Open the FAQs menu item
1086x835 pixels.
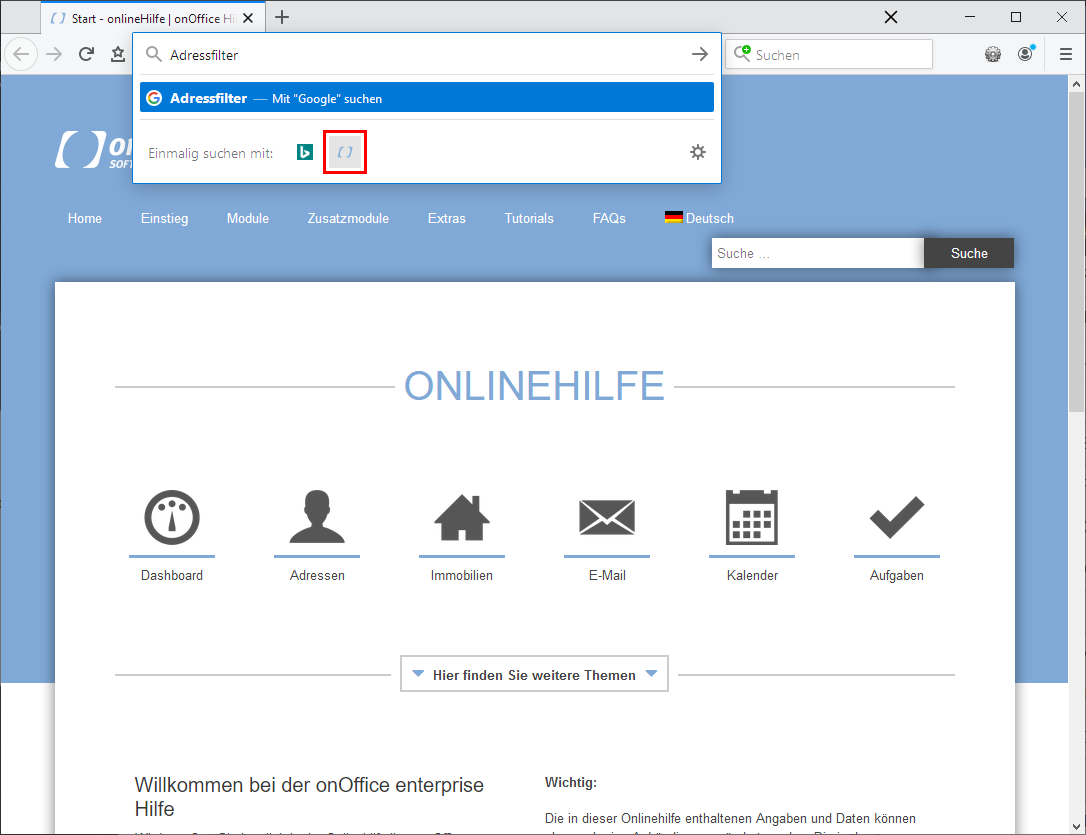pyautogui.click(x=609, y=218)
